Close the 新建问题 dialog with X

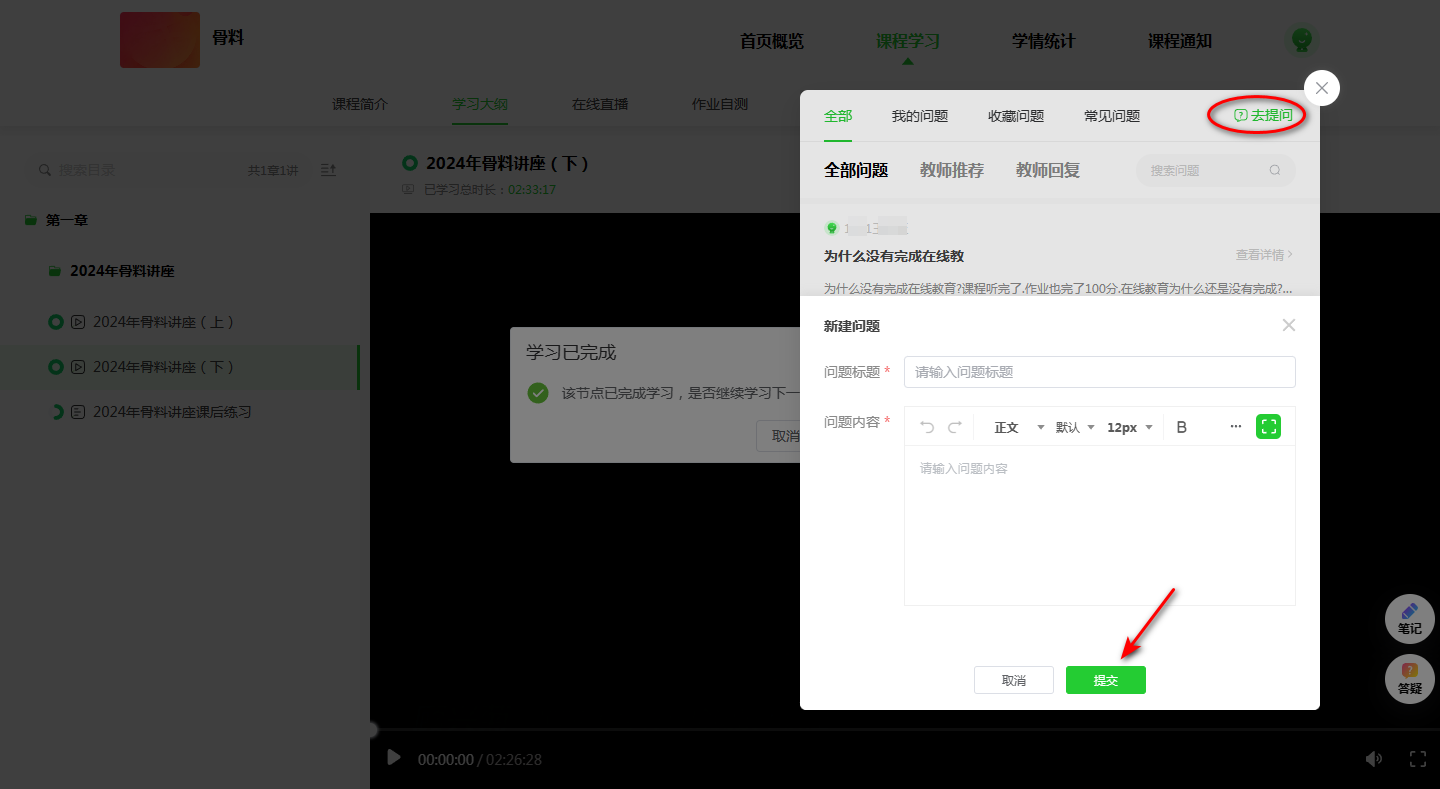(x=1288, y=325)
